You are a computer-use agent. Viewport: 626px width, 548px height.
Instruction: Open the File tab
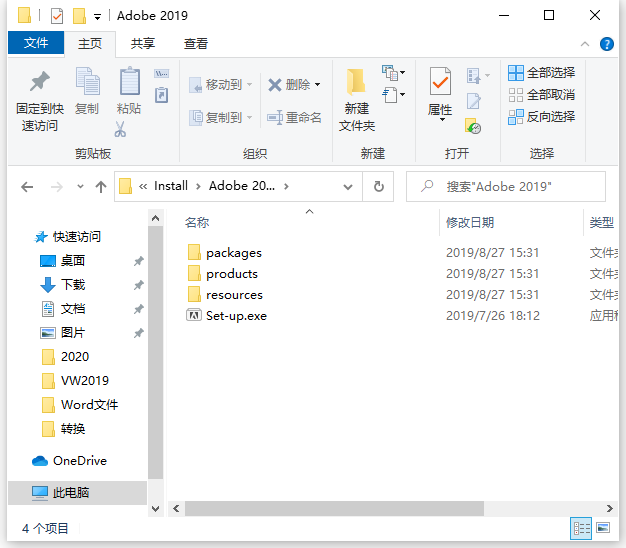(x=36, y=43)
